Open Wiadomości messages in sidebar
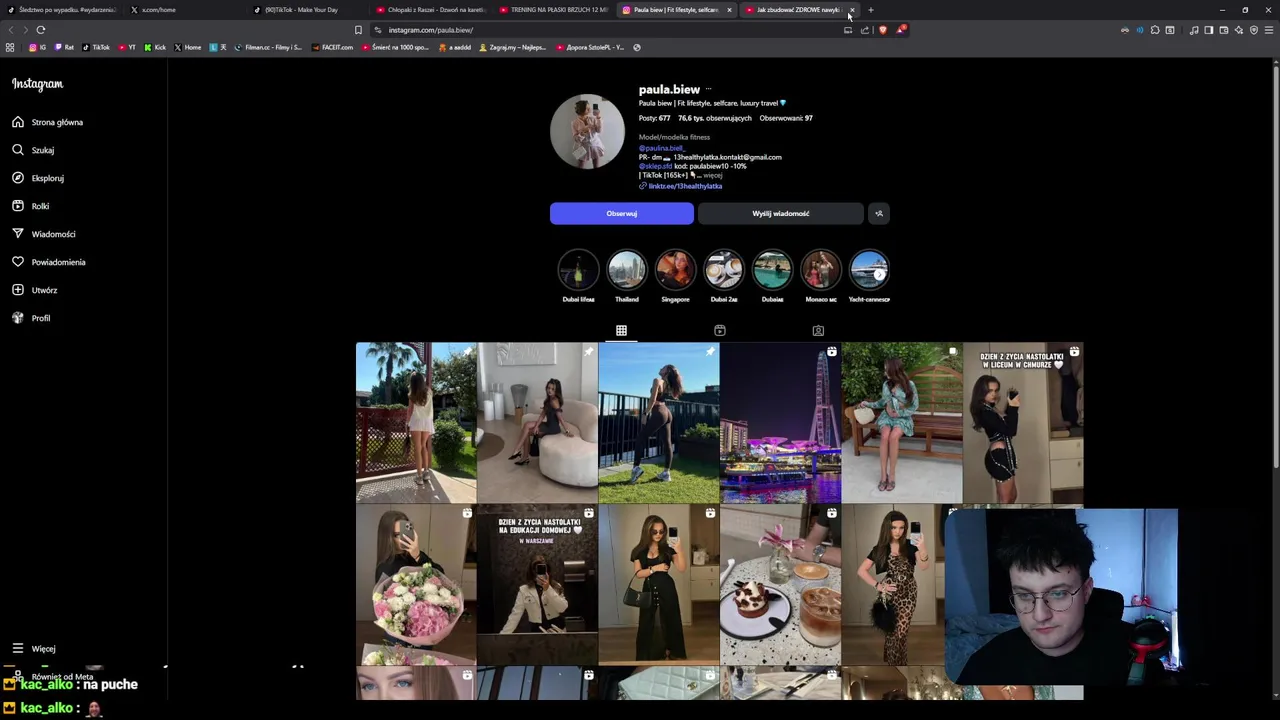The image size is (1280, 720). (x=44, y=234)
